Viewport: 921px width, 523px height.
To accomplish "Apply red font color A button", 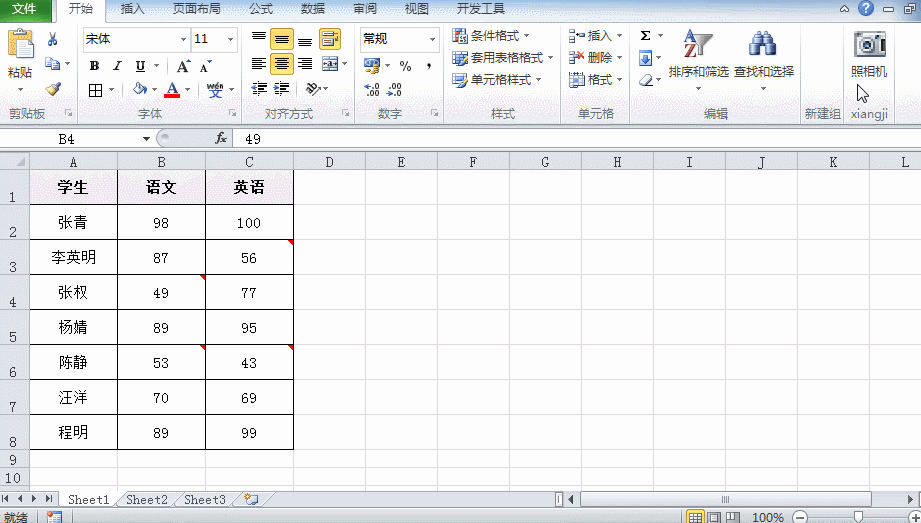I will (172, 89).
